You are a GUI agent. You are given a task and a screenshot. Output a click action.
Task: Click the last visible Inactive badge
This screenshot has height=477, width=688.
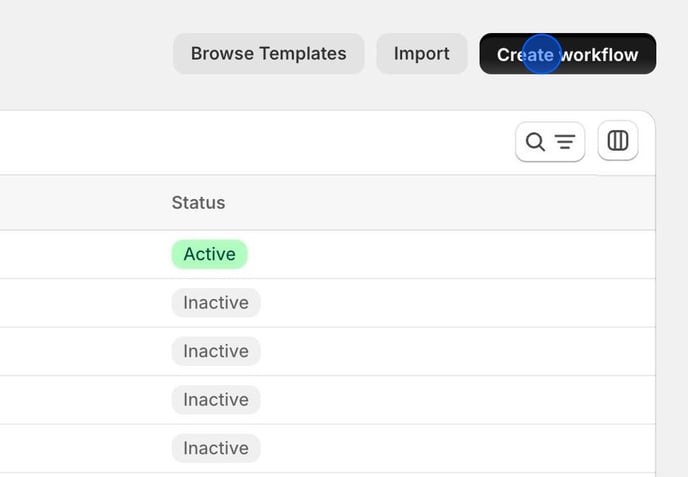point(216,448)
